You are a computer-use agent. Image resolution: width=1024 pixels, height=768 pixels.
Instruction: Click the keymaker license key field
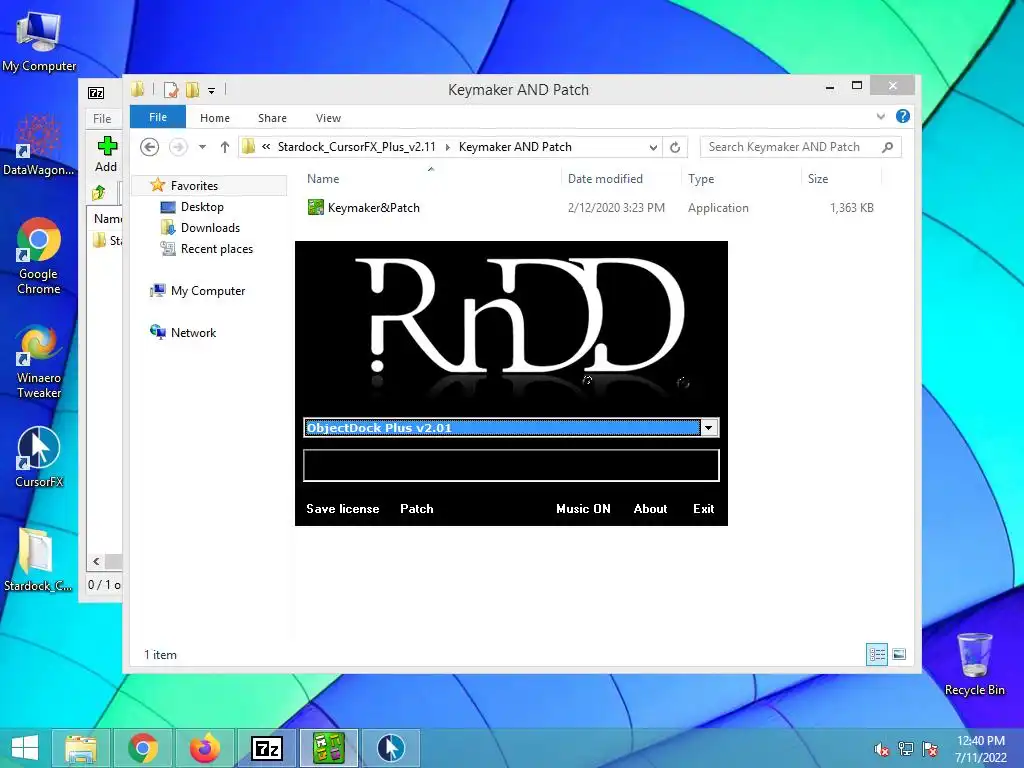point(511,465)
